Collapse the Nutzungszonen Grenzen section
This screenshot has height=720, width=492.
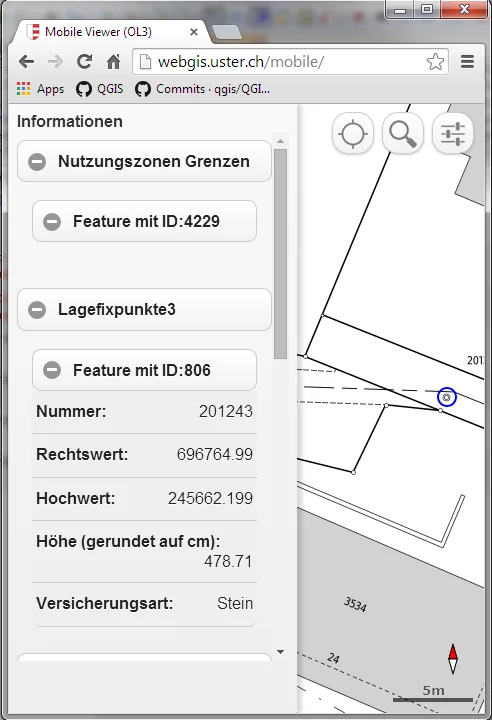(x=144, y=161)
